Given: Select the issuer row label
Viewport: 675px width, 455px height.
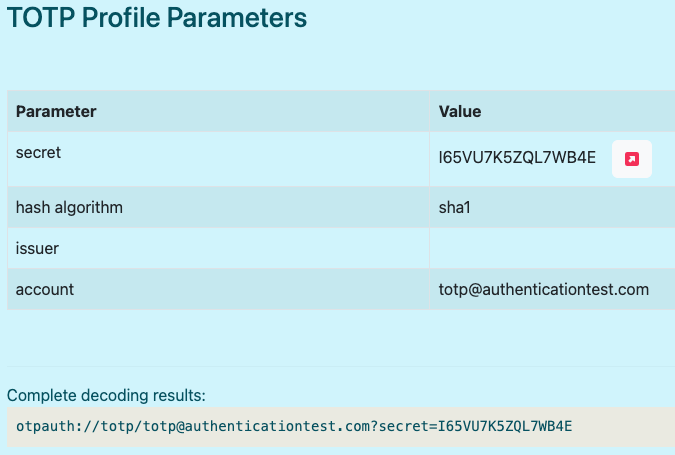Looking at the screenshot, I should click(37, 248).
